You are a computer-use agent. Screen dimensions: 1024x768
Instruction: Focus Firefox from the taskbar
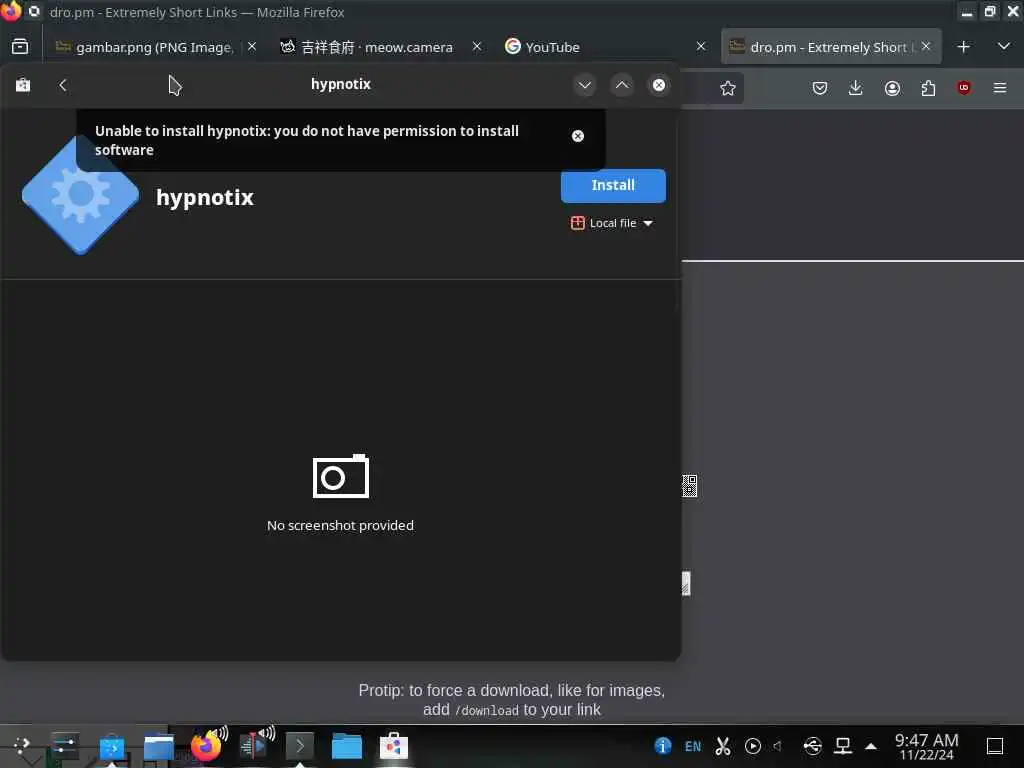[206, 746]
